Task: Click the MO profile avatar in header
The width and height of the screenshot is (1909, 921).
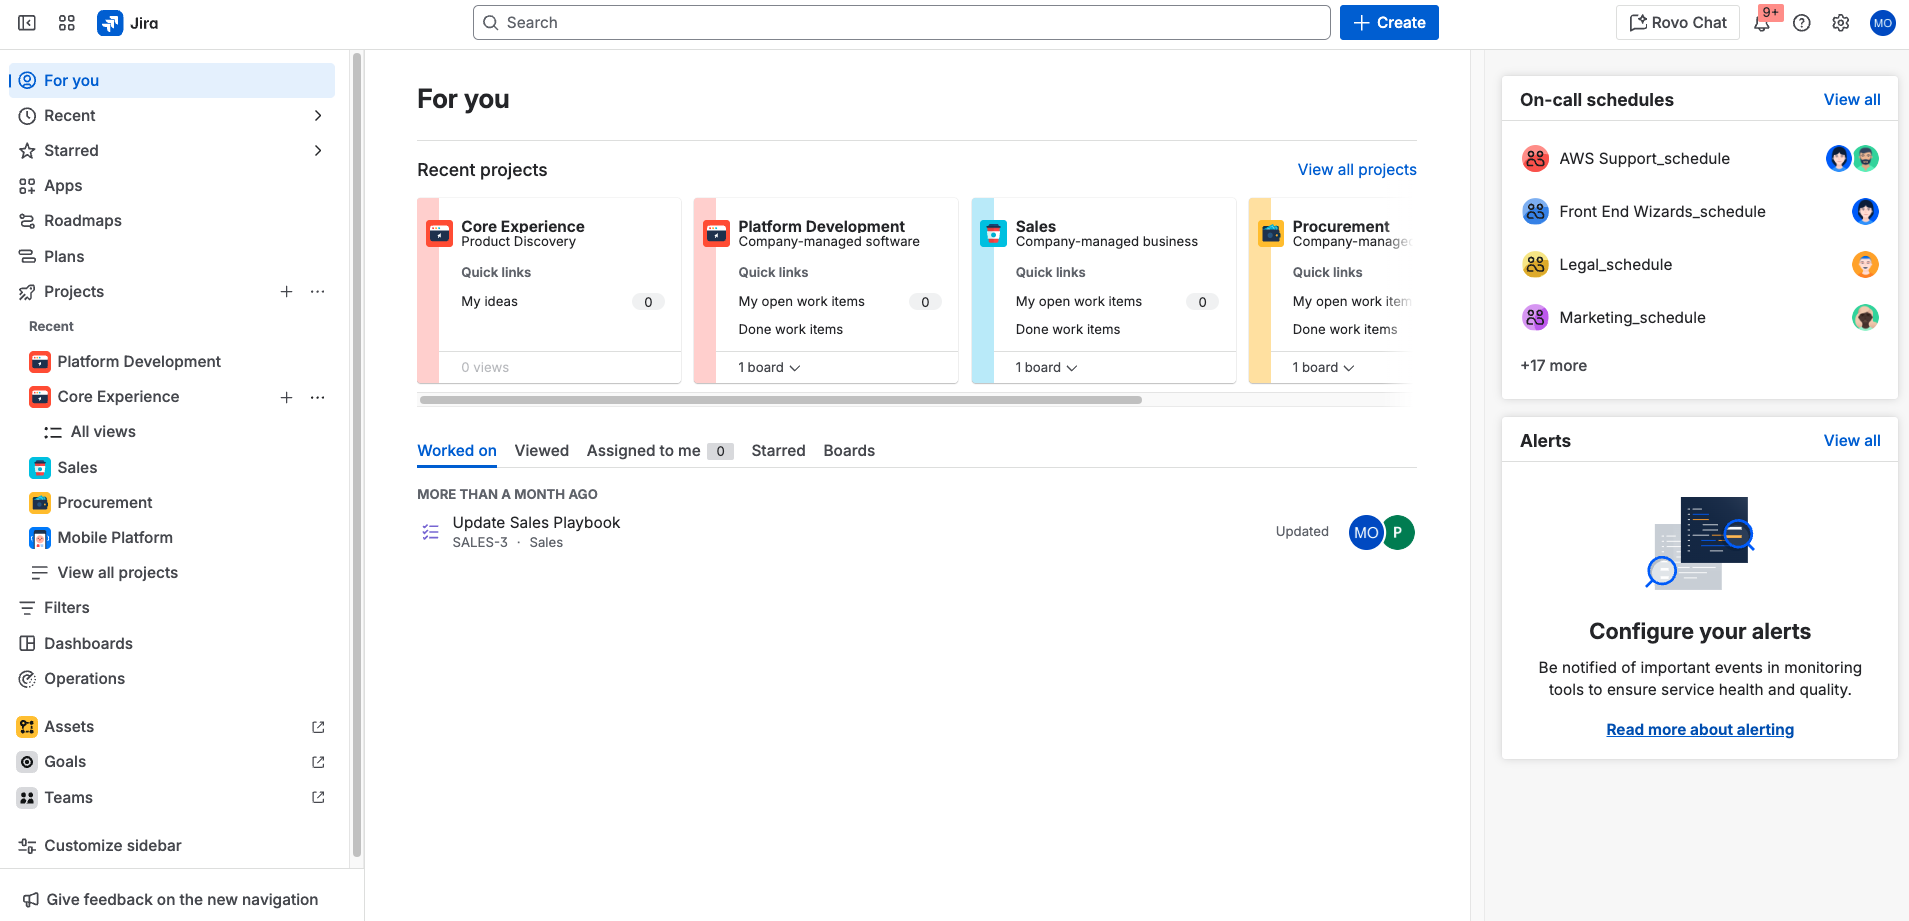Action: coord(1882,23)
